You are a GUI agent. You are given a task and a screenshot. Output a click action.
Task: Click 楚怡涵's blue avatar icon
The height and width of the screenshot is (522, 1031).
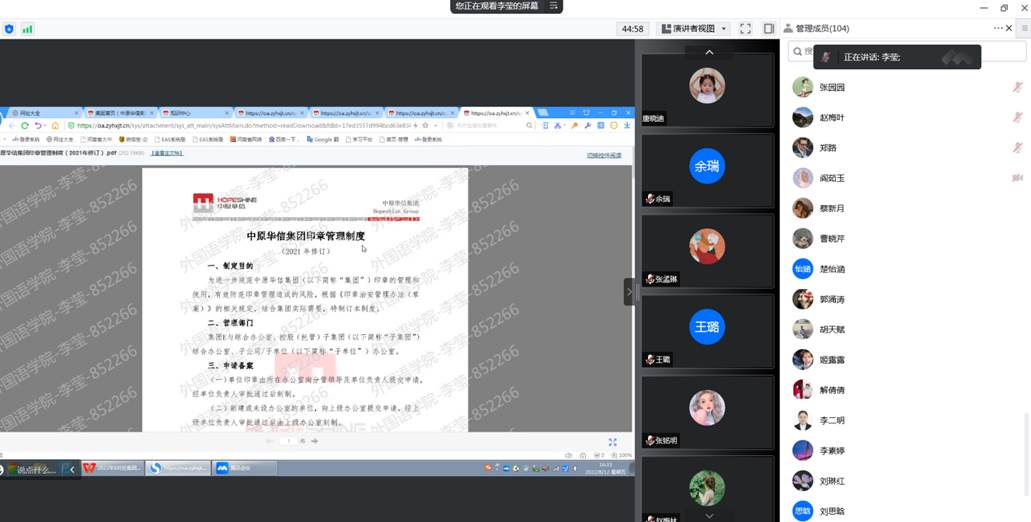tap(802, 269)
